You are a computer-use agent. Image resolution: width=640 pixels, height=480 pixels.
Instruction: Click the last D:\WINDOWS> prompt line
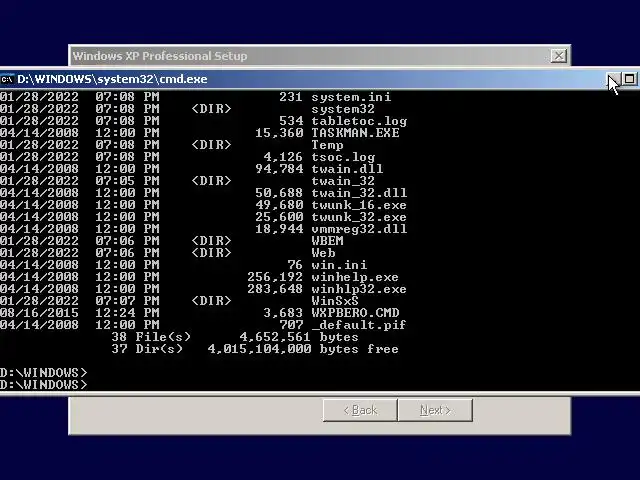44,385
